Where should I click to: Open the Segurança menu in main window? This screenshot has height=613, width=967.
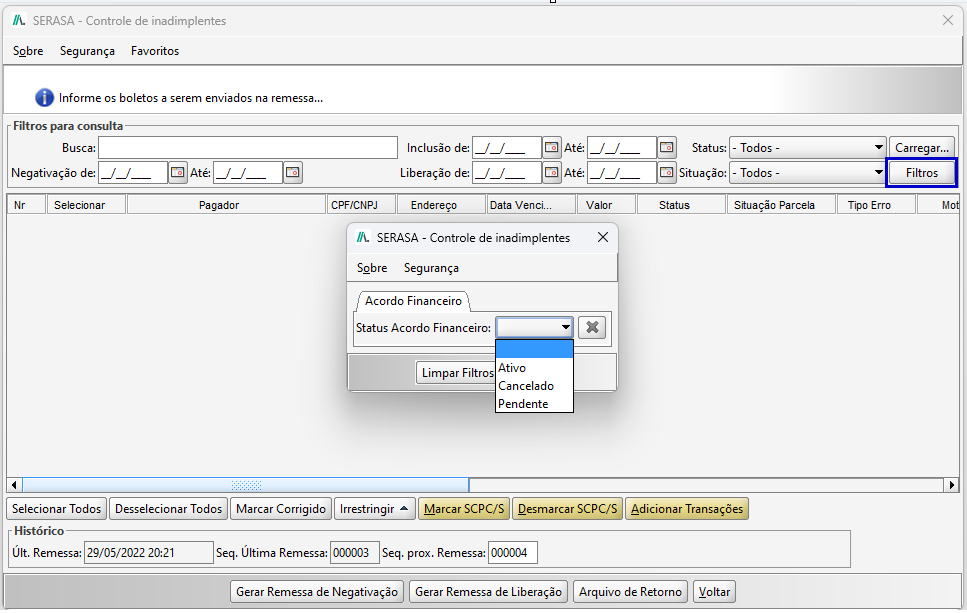tap(87, 51)
